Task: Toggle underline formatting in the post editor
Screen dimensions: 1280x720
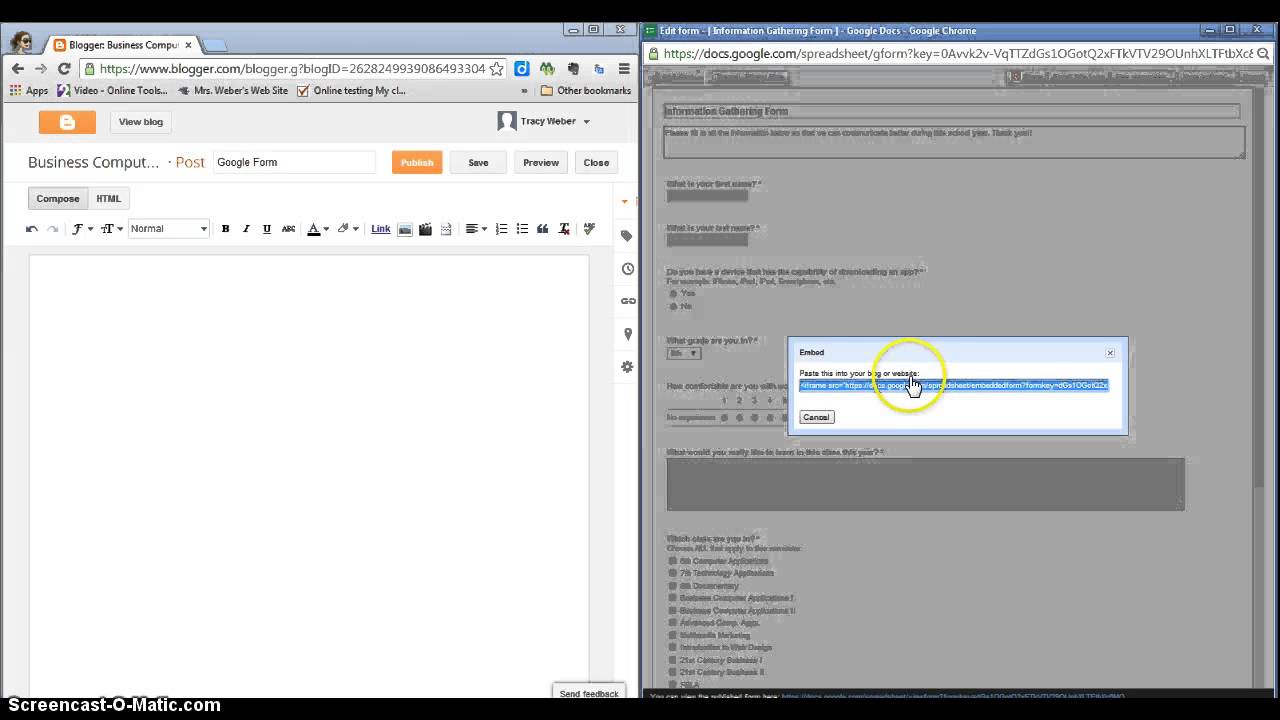Action: [x=267, y=229]
